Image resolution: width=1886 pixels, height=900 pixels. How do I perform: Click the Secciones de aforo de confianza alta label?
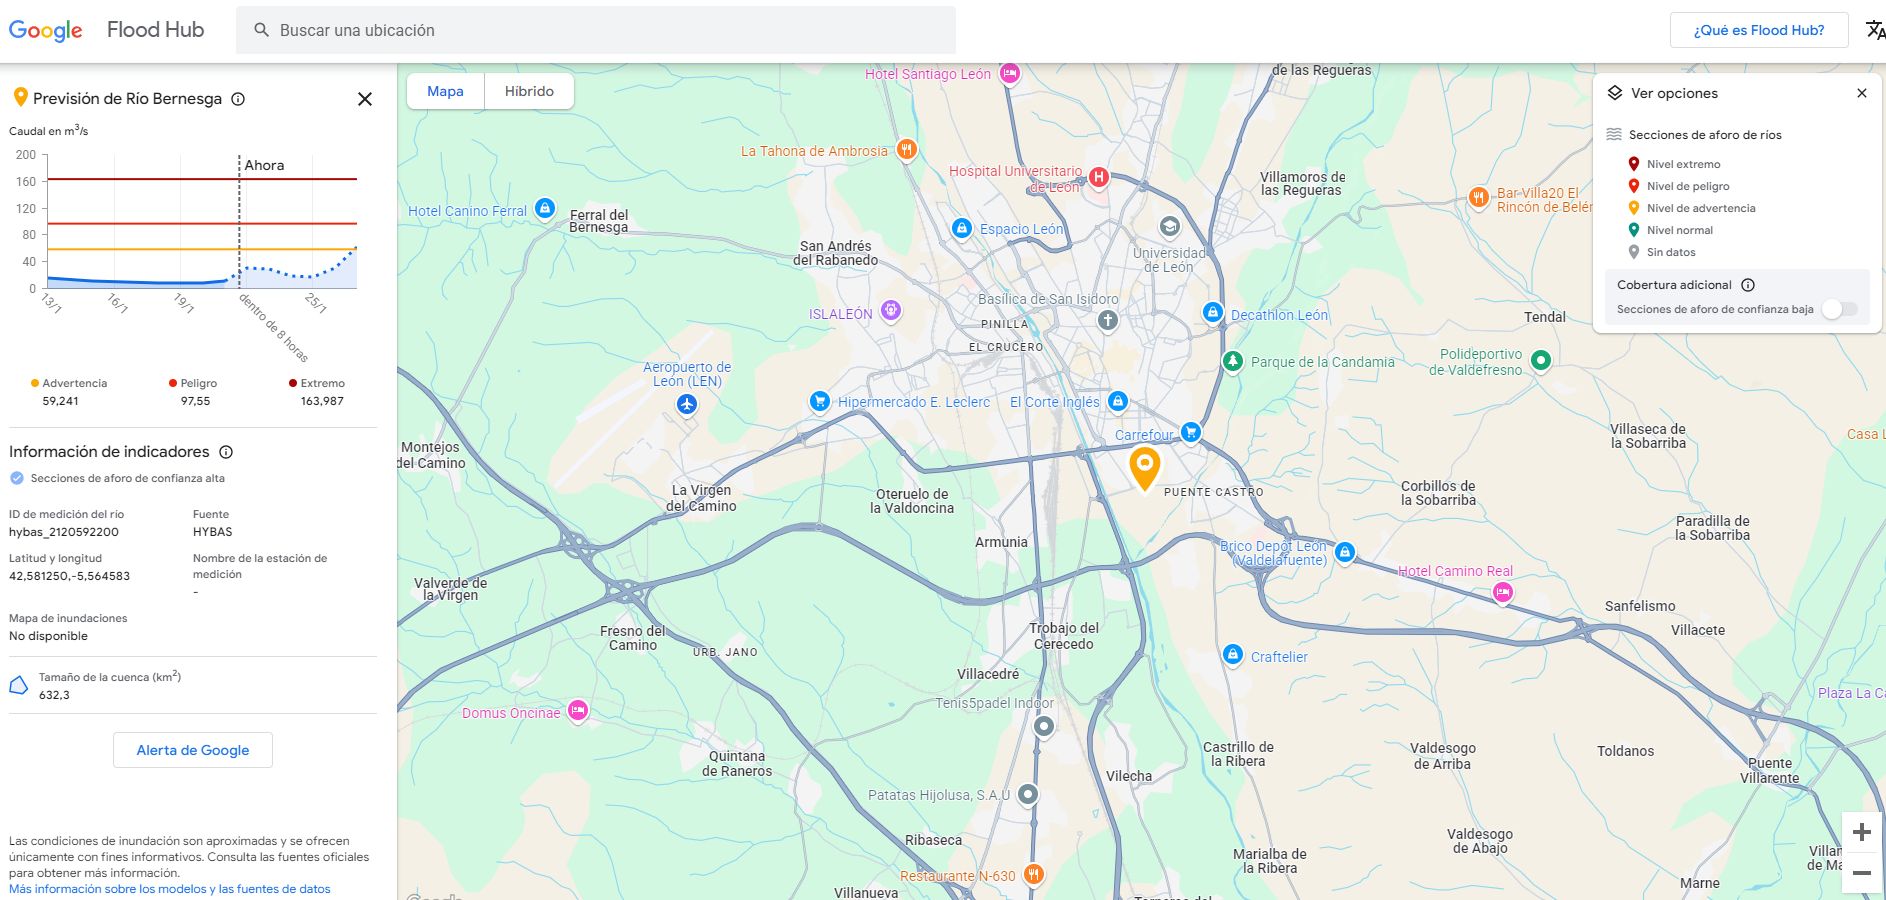tap(128, 478)
